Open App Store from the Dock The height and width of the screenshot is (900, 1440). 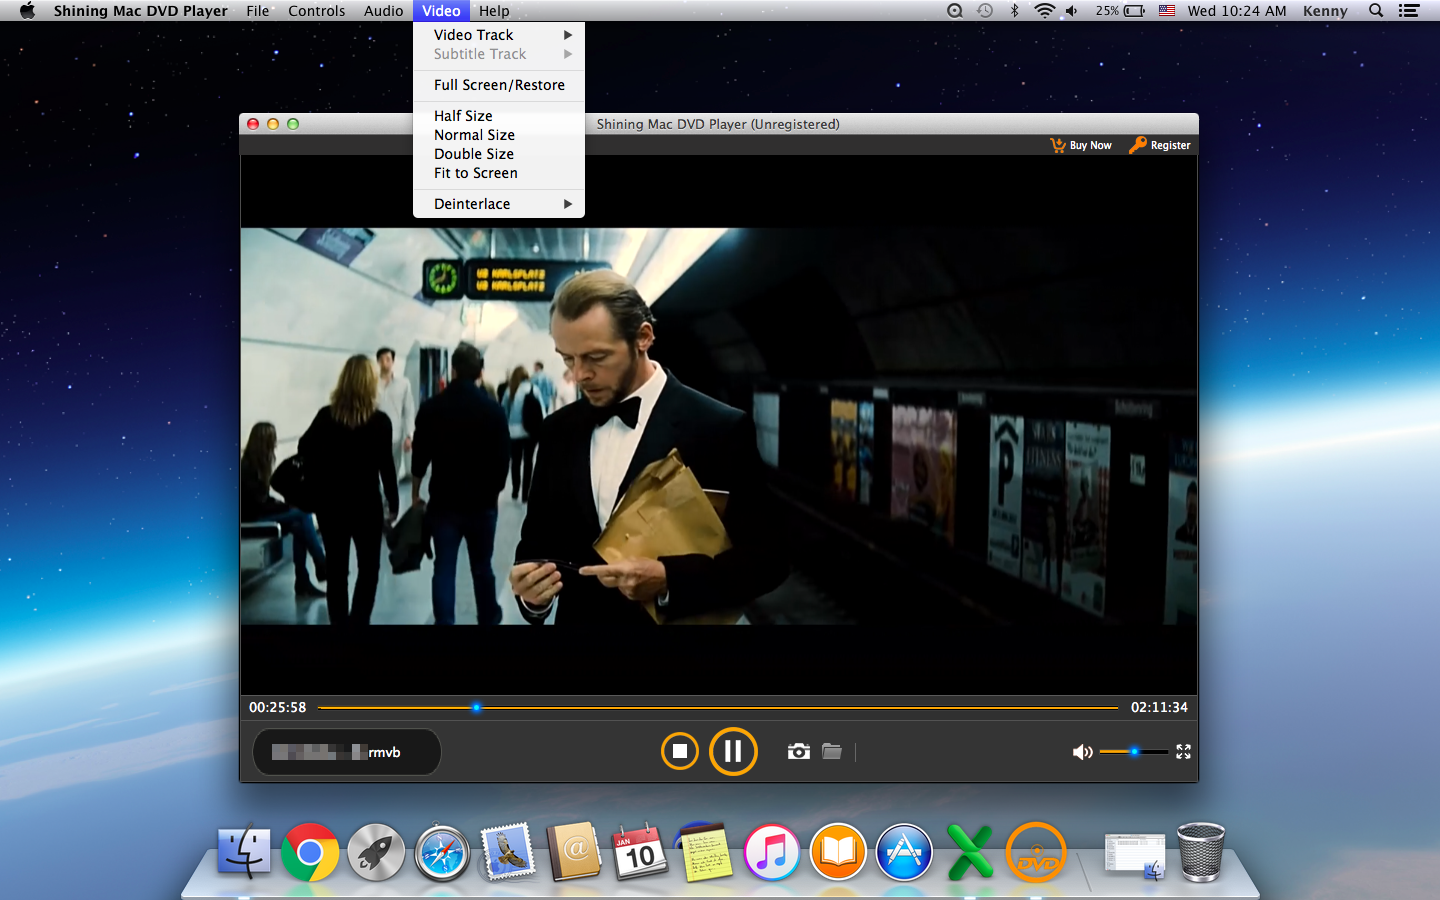click(904, 852)
